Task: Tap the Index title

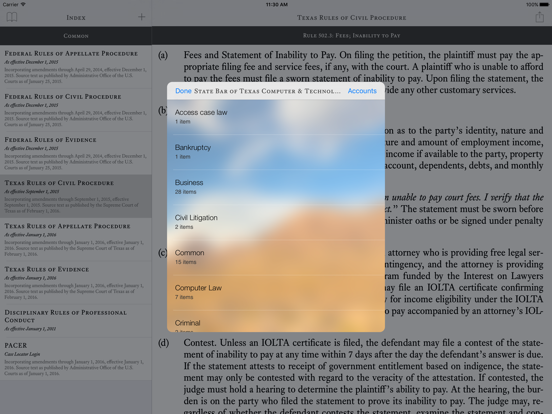Action: 76,17
